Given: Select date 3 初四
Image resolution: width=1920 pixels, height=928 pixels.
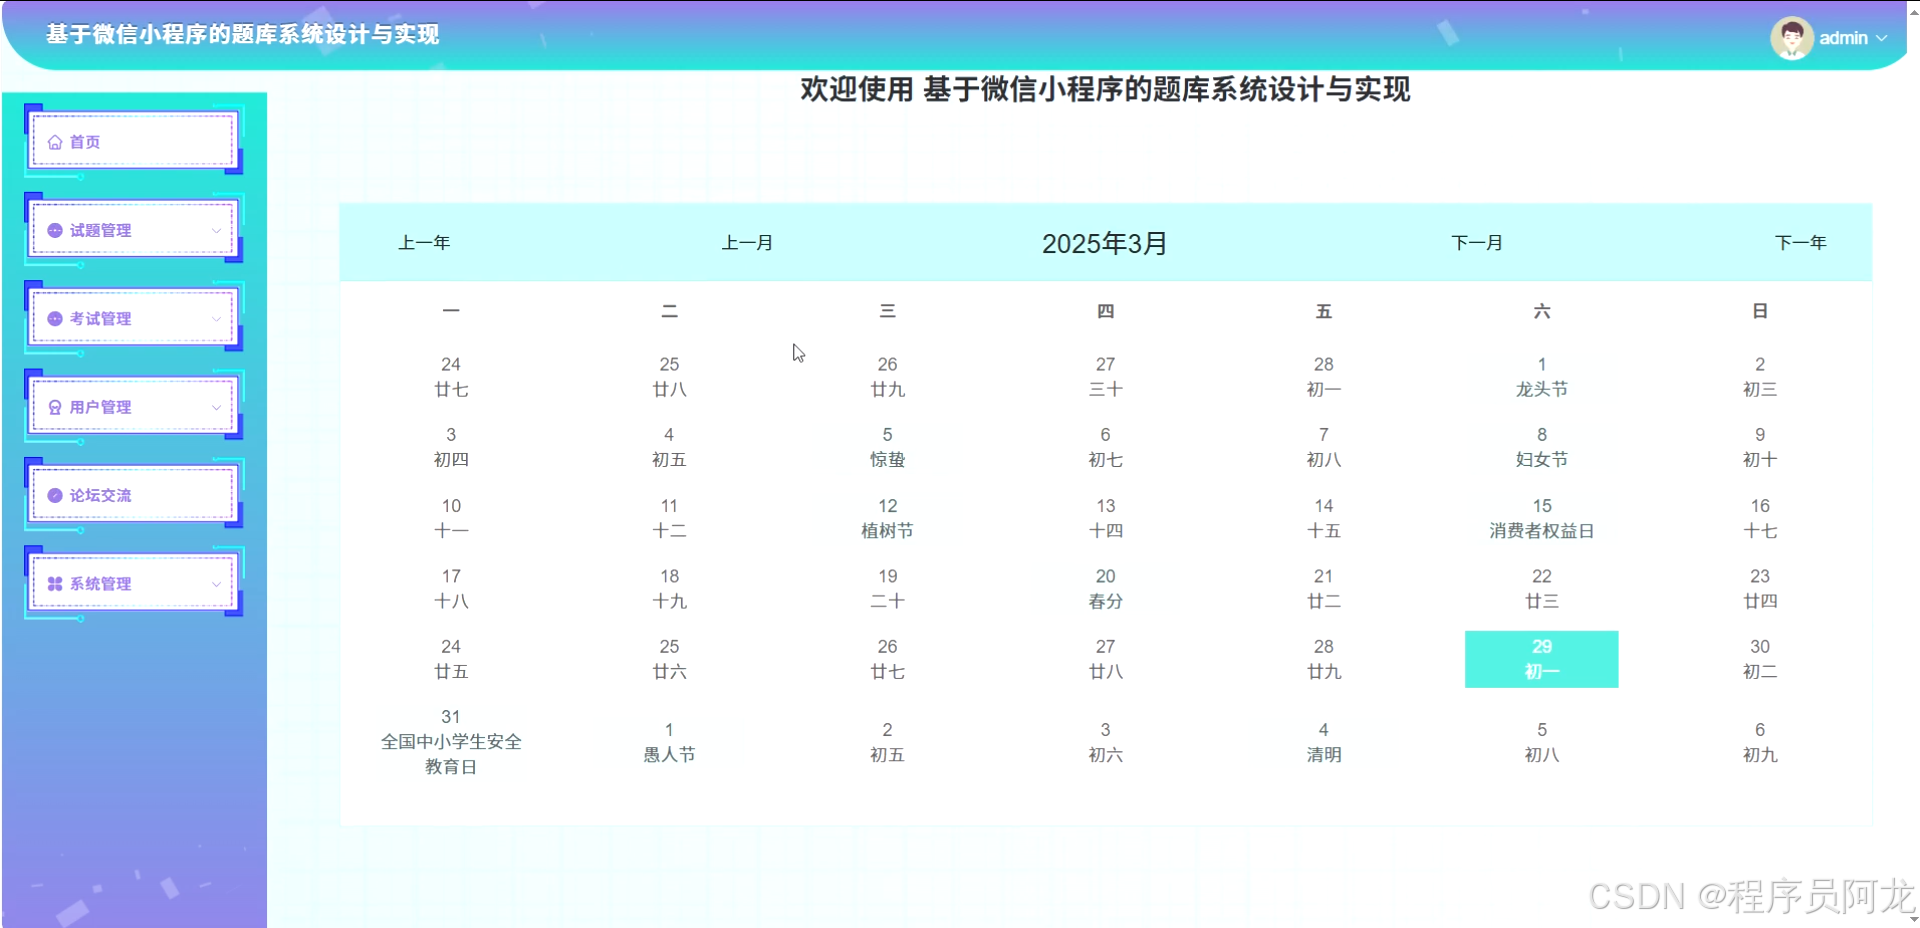Looking at the screenshot, I should coord(451,447).
